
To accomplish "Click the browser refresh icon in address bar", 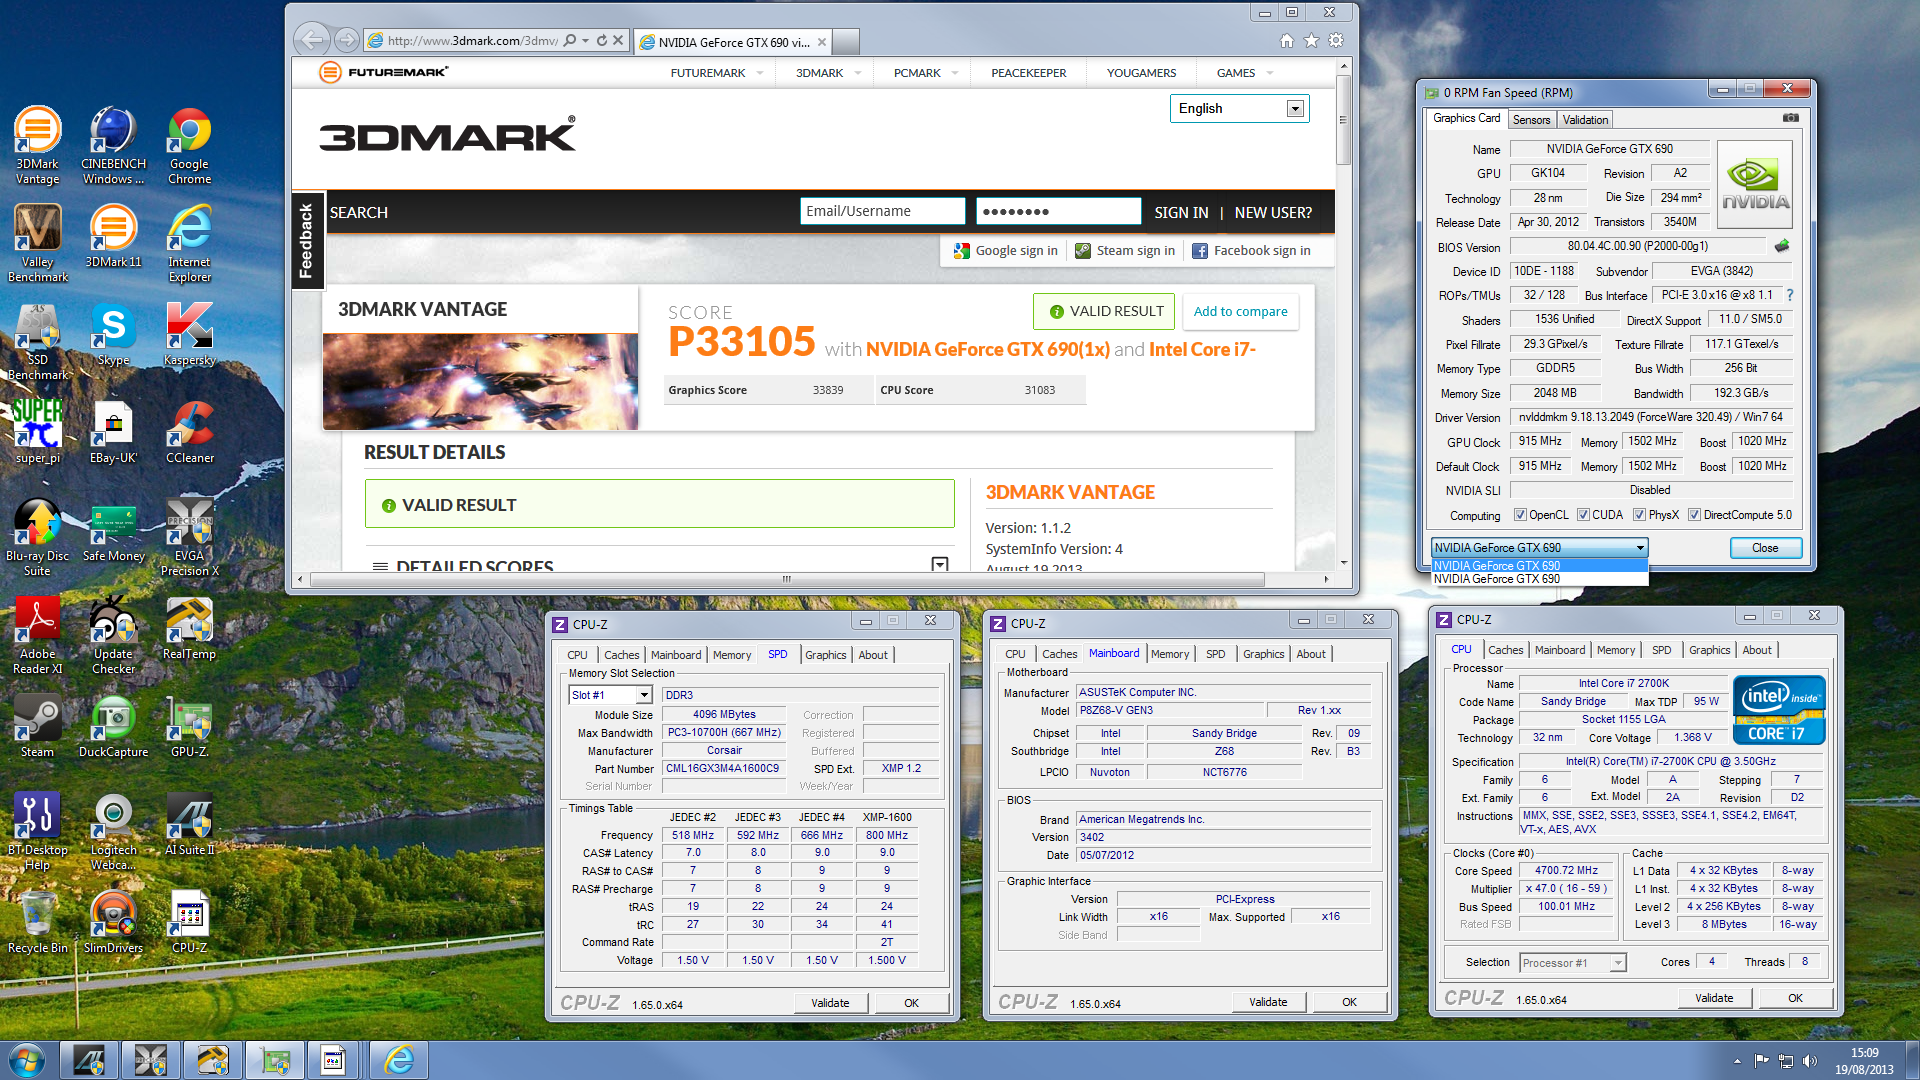I will click(x=602, y=41).
